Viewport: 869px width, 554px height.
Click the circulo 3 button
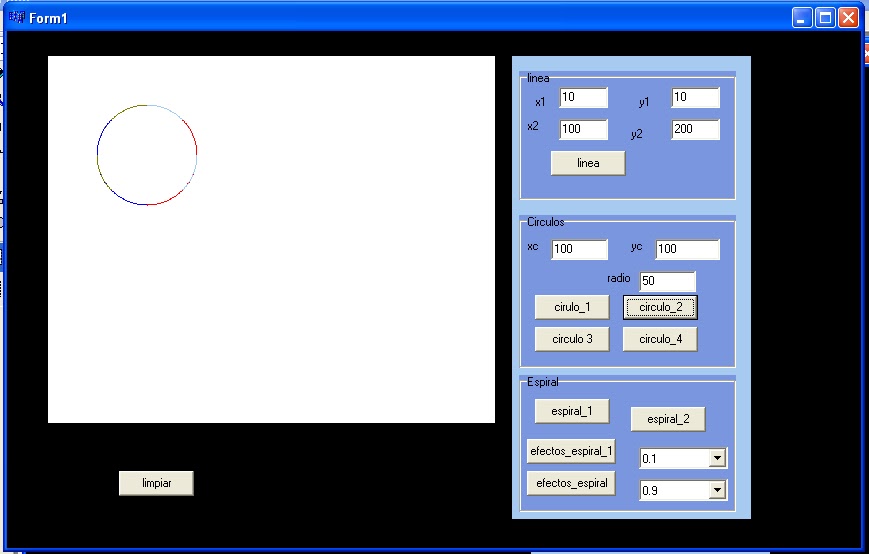click(572, 339)
